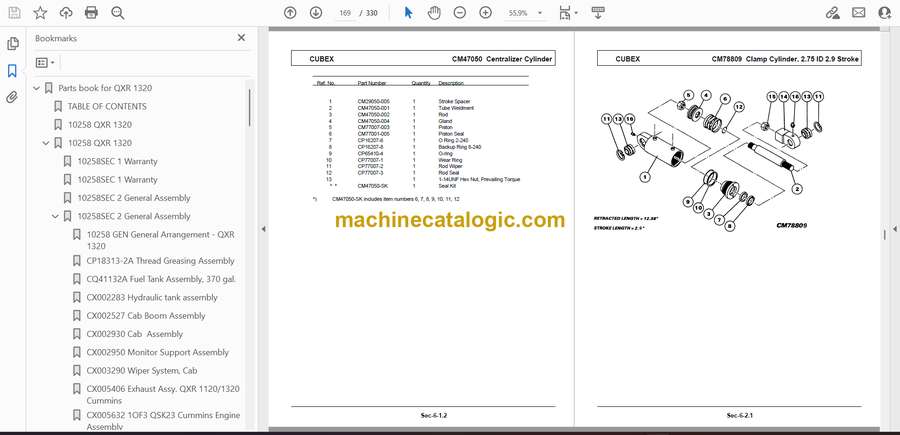The image size is (900, 435).
Task: Activate the selection arrow tool
Action: click(408, 13)
